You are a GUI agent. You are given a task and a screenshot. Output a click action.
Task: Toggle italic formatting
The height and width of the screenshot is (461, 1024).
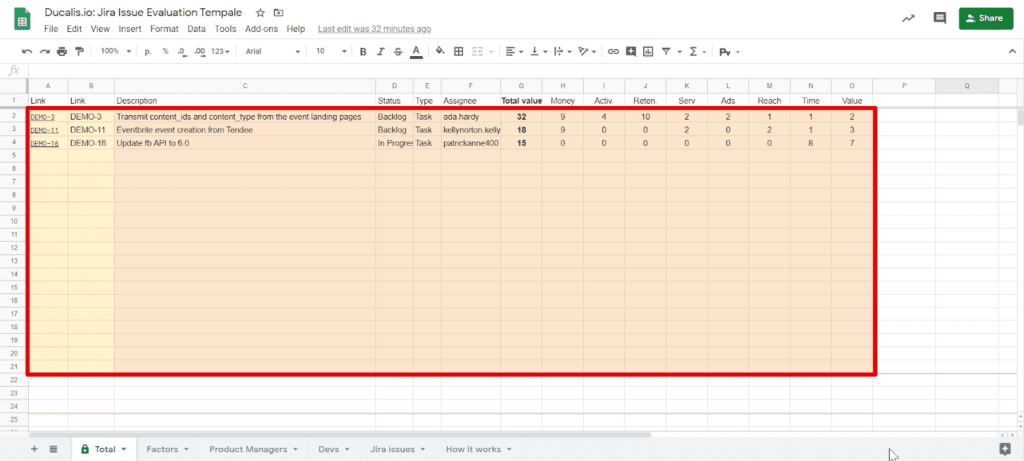click(x=380, y=51)
